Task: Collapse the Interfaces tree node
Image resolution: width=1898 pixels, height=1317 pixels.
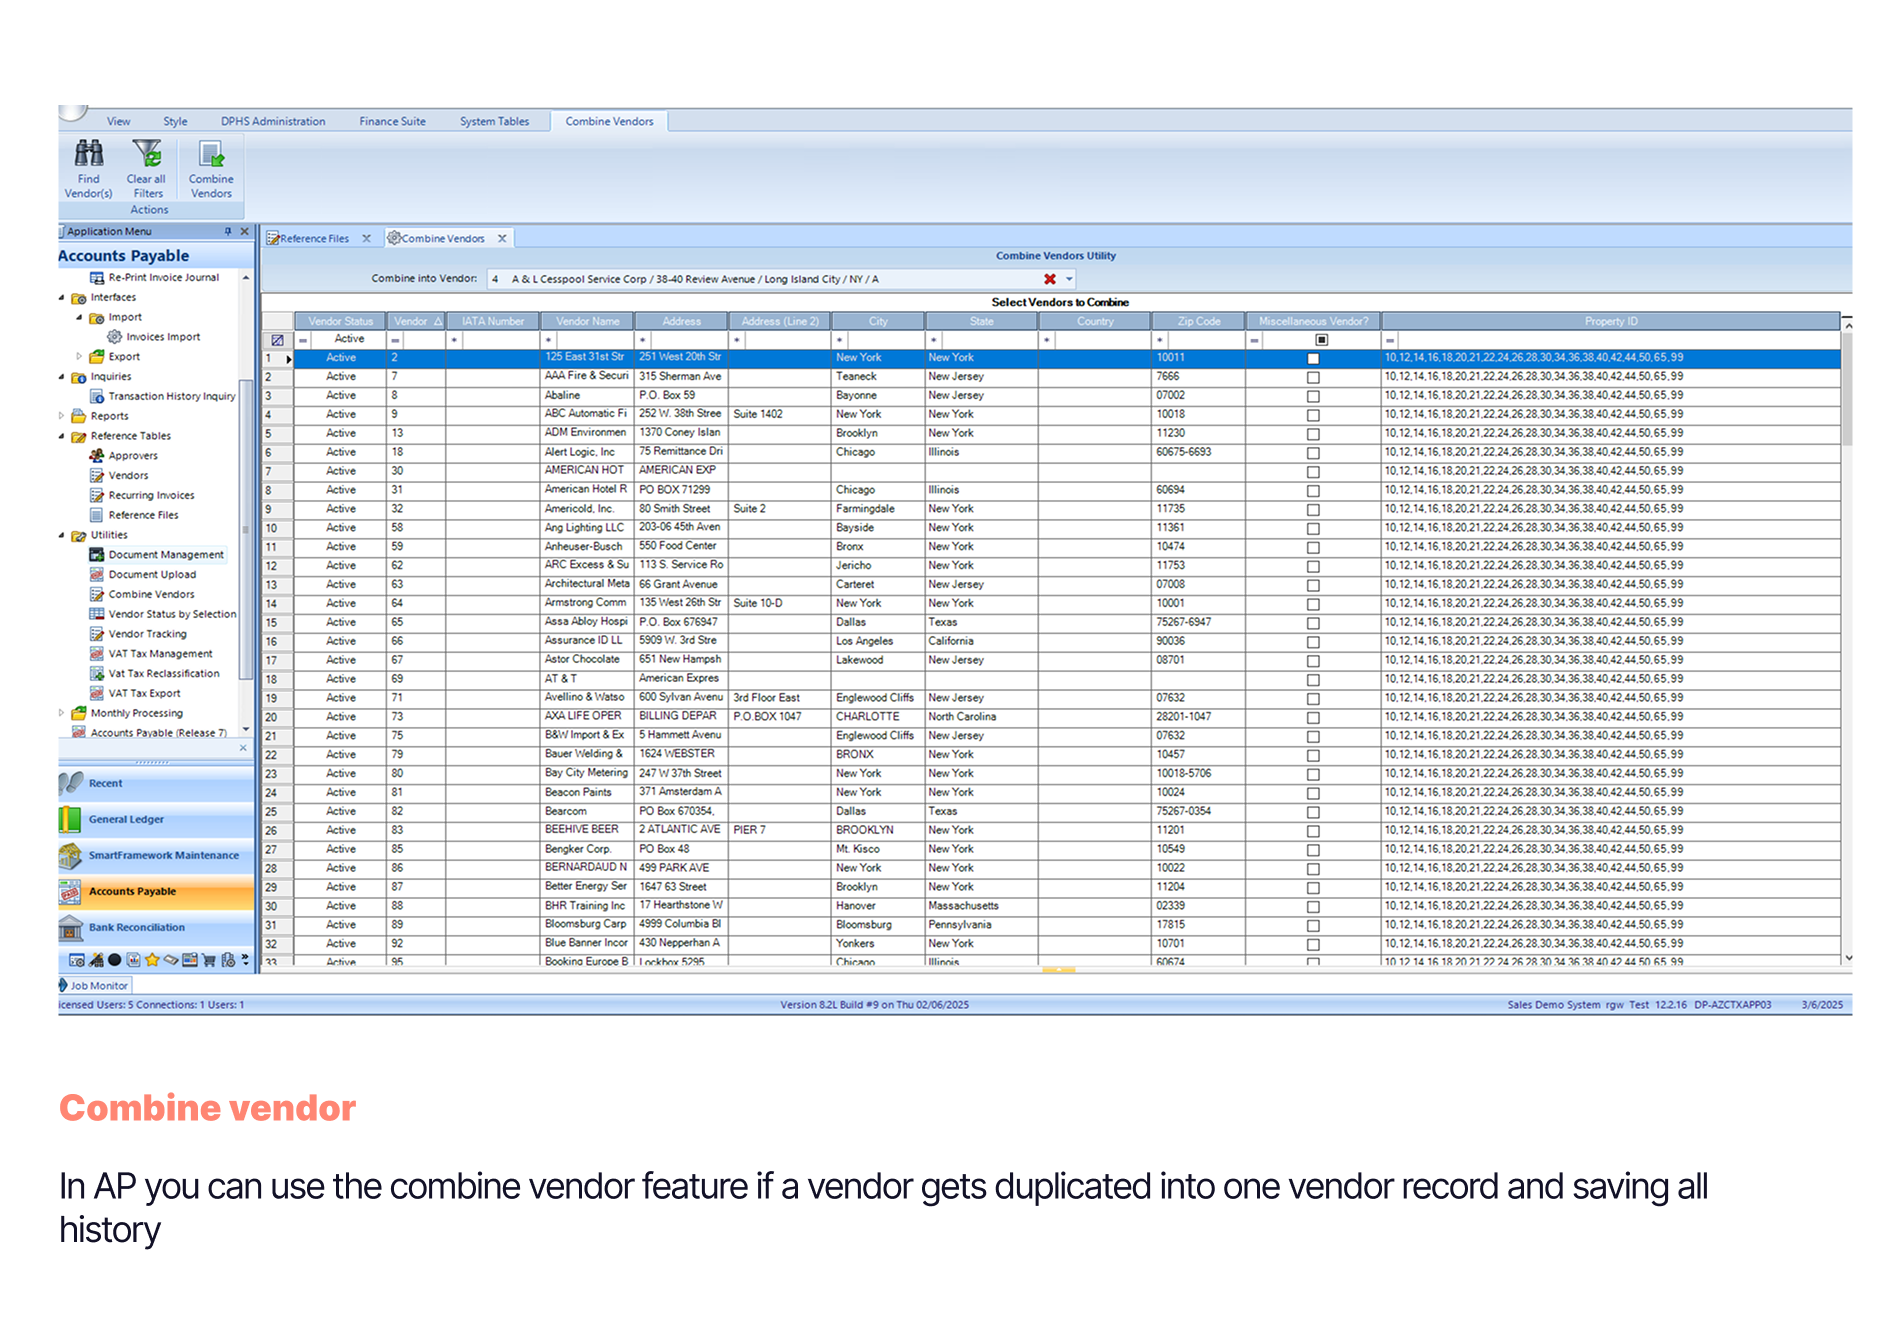Action: click(x=62, y=297)
